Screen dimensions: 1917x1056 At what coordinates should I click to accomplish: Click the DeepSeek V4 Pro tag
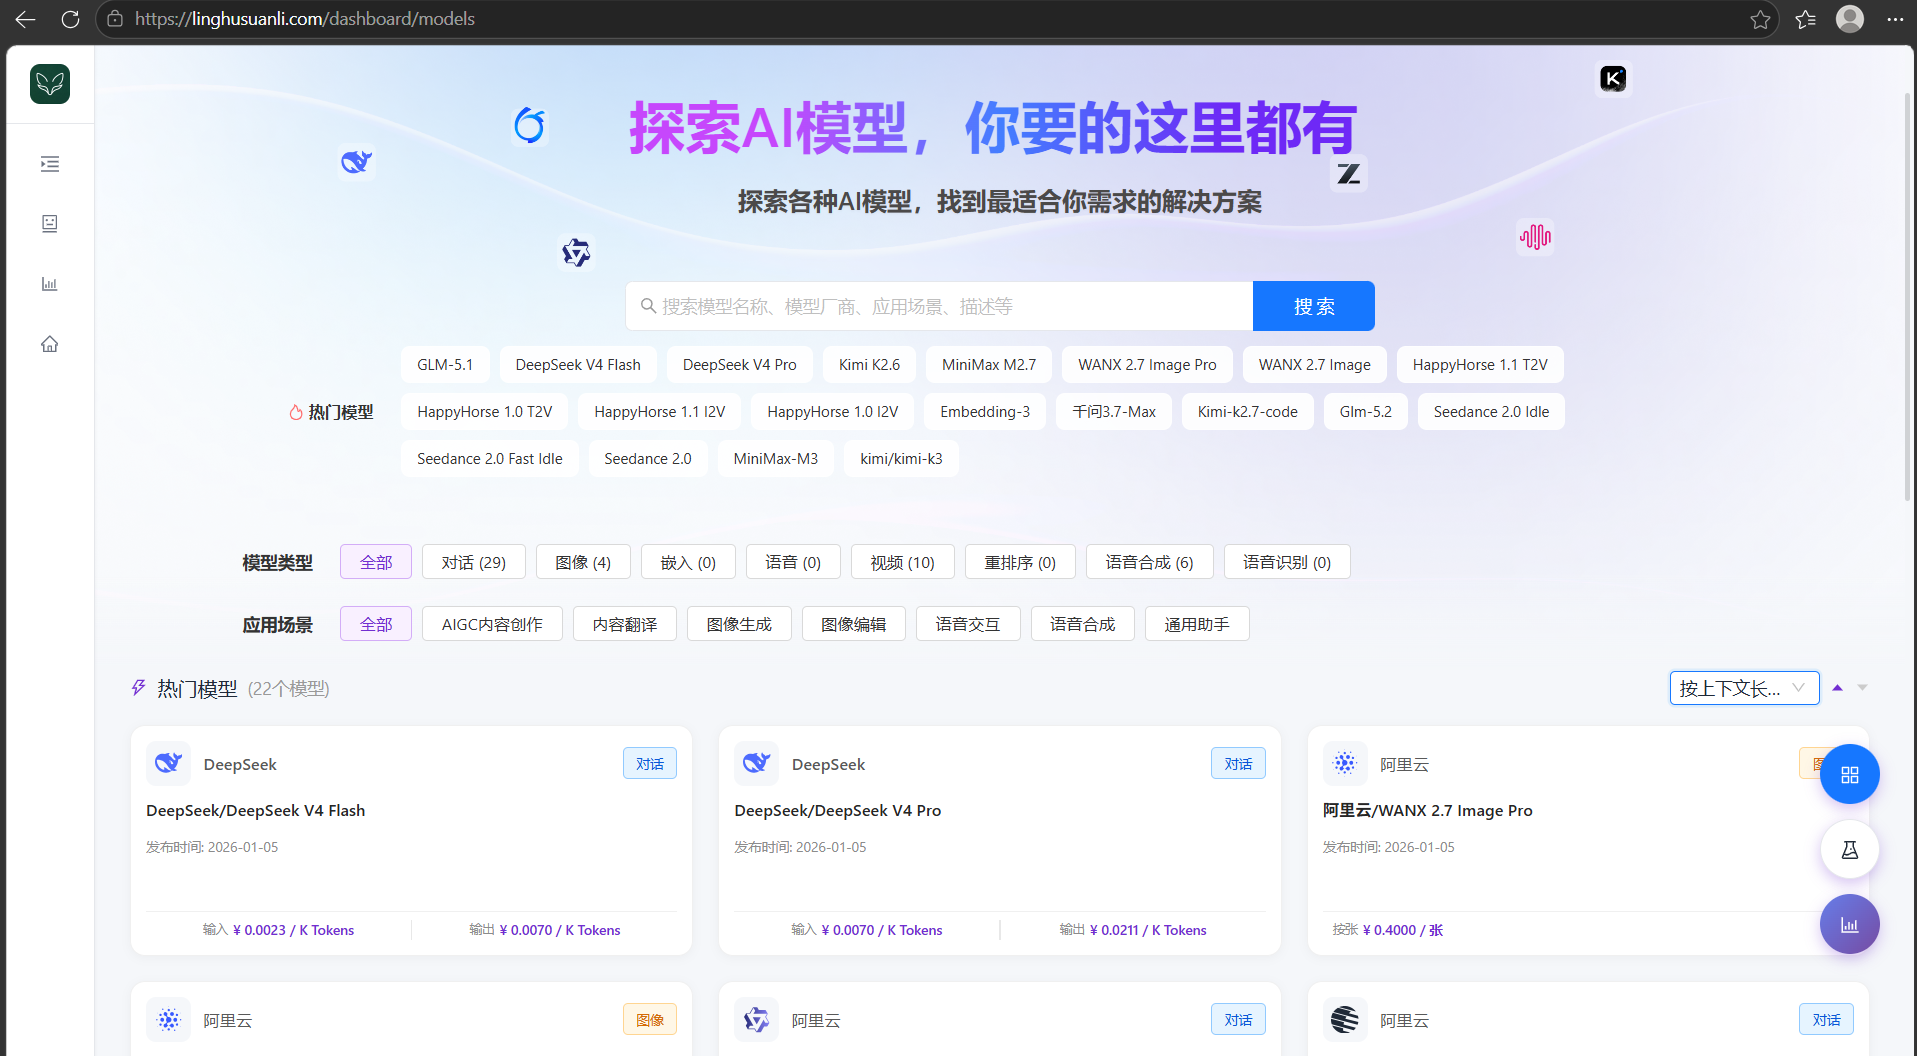[x=740, y=365]
